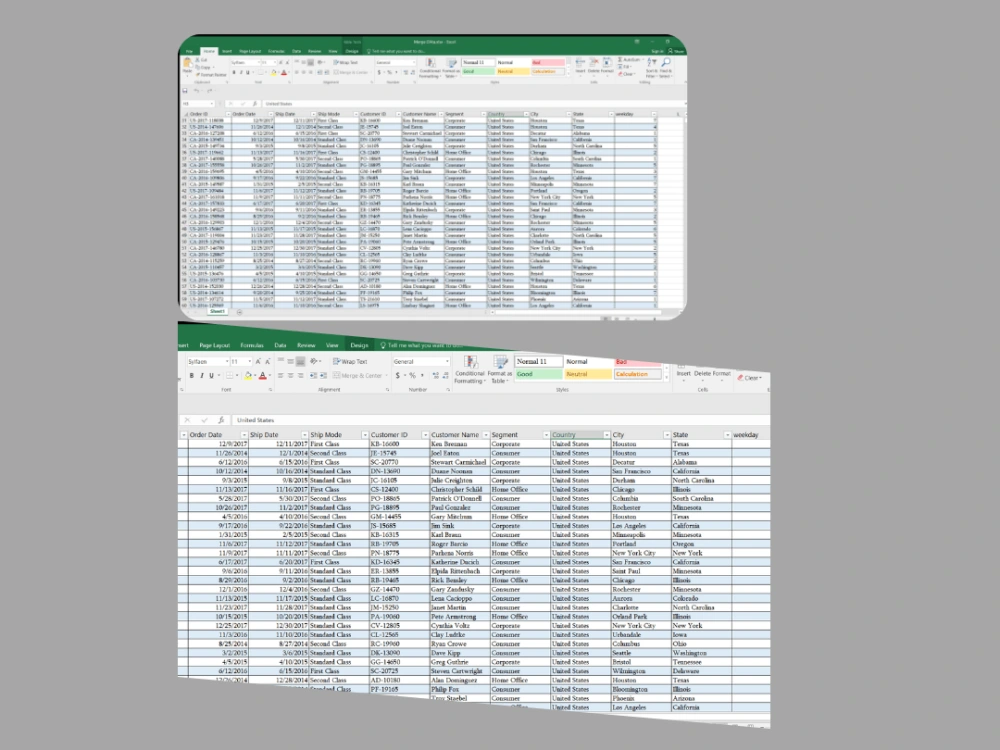Click Share in small top Excel window
The height and width of the screenshot is (750, 1000).
coord(676,51)
